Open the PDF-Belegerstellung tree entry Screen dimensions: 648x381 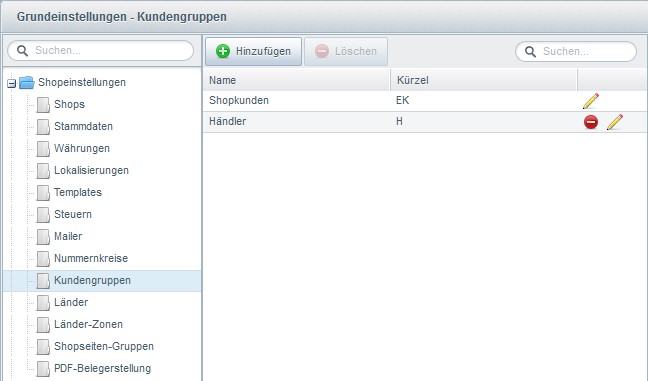click(102, 368)
